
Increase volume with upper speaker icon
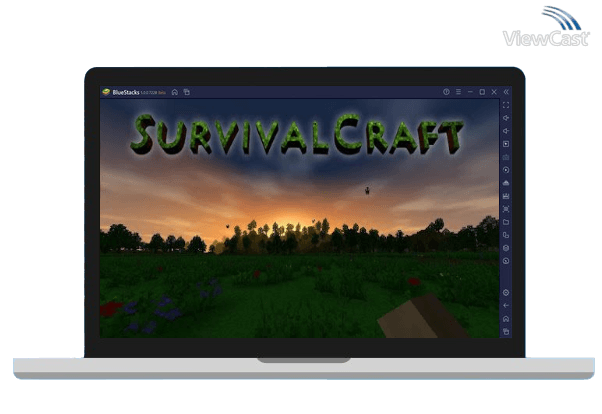point(506,118)
